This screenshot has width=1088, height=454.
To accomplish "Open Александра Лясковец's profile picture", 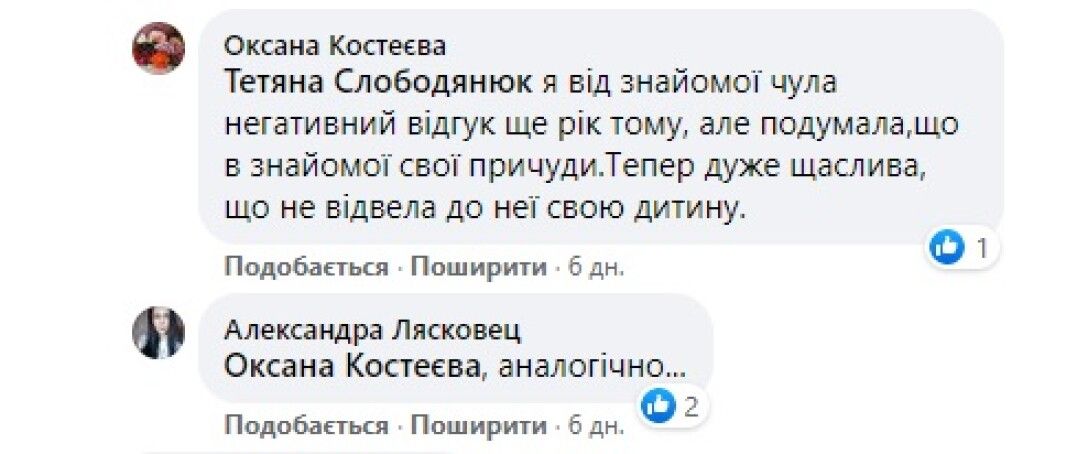I will click(158, 333).
